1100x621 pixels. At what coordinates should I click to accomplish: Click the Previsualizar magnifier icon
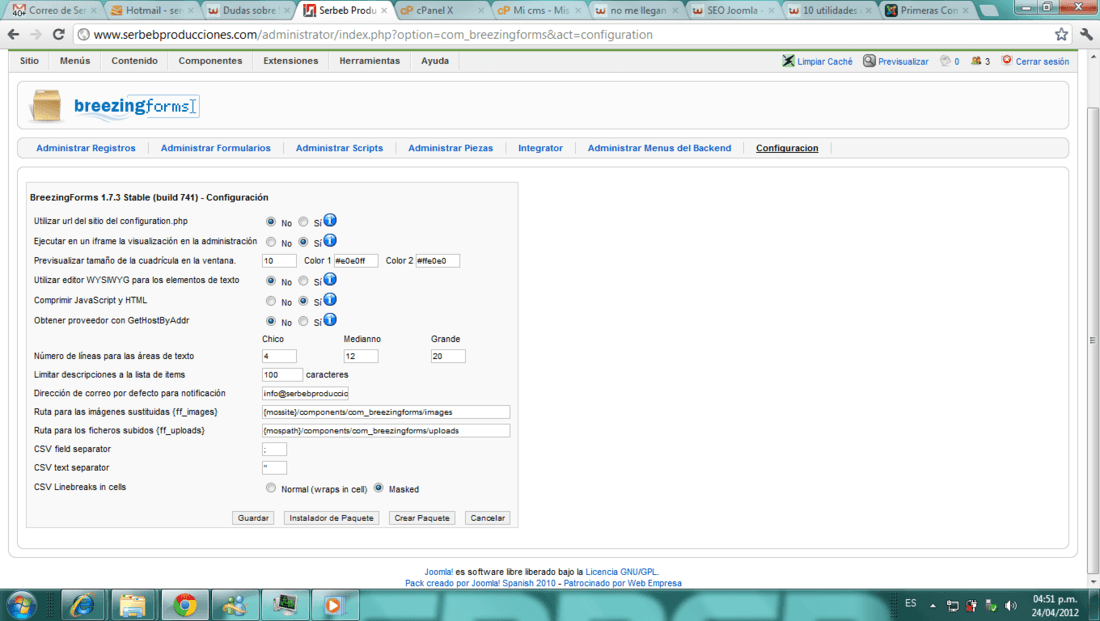(x=869, y=61)
